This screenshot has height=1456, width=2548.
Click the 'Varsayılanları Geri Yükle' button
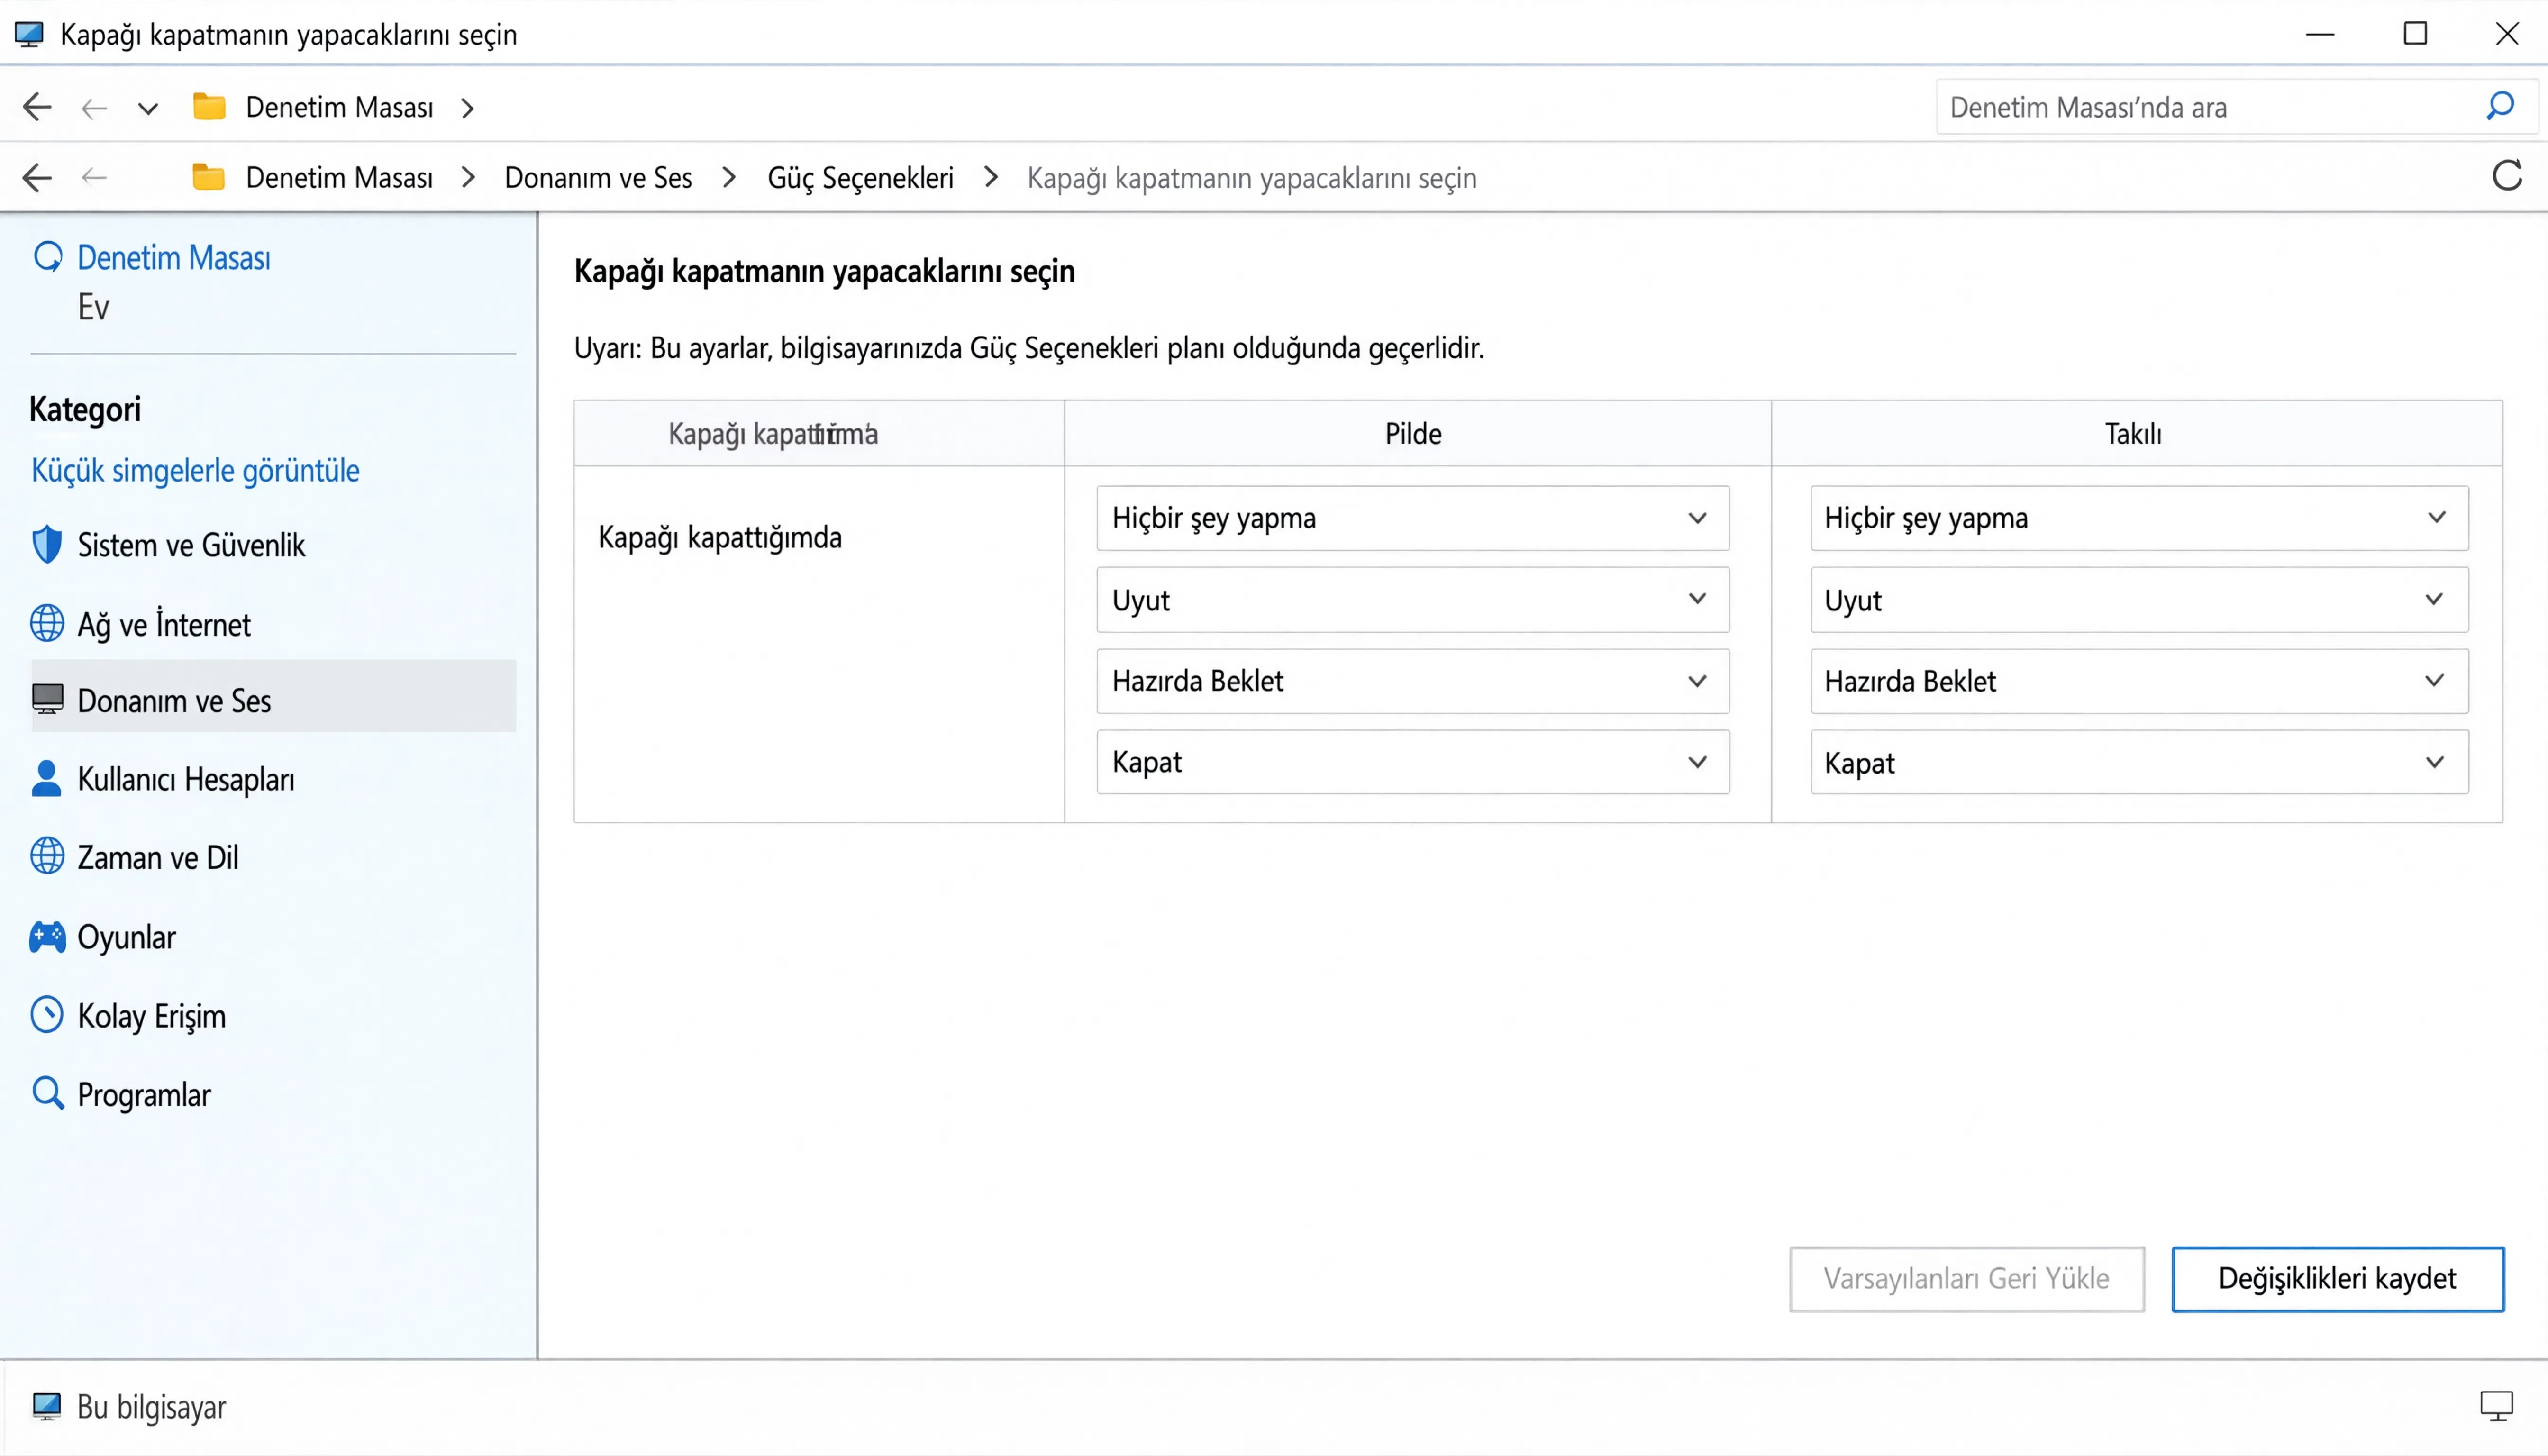click(x=1966, y=1279)
